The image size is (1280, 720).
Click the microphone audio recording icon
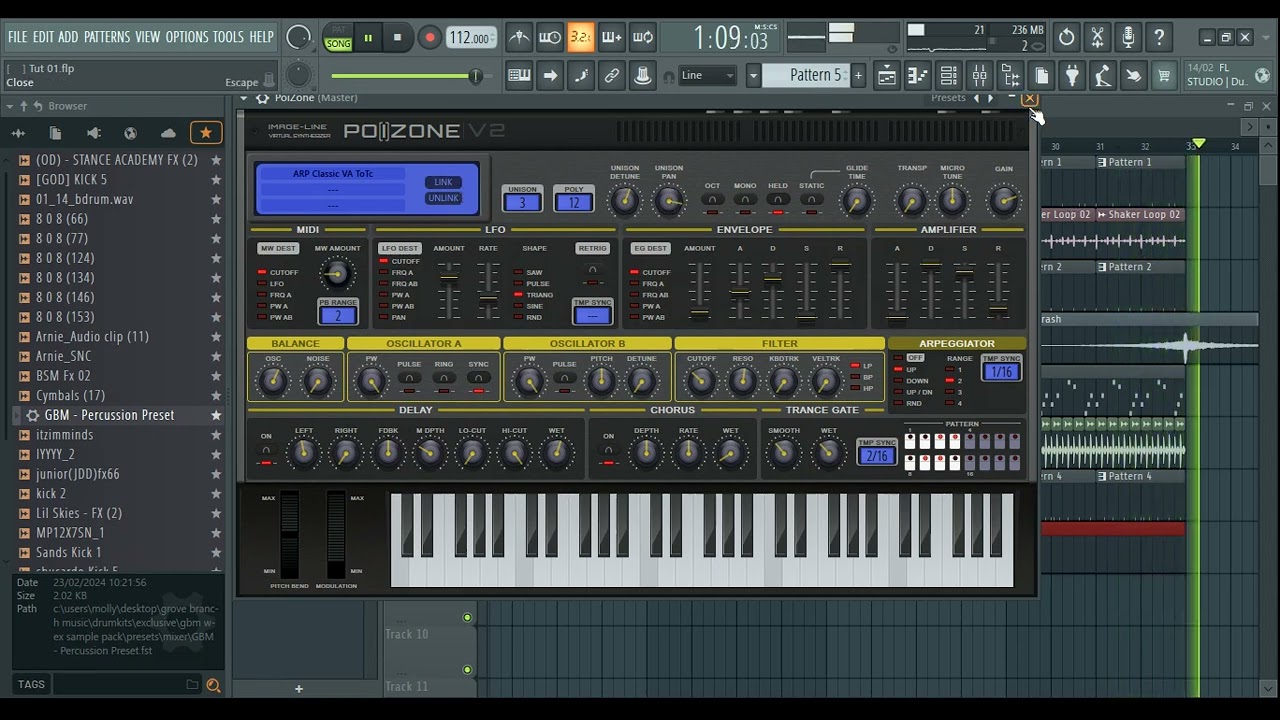point(1128,38)
